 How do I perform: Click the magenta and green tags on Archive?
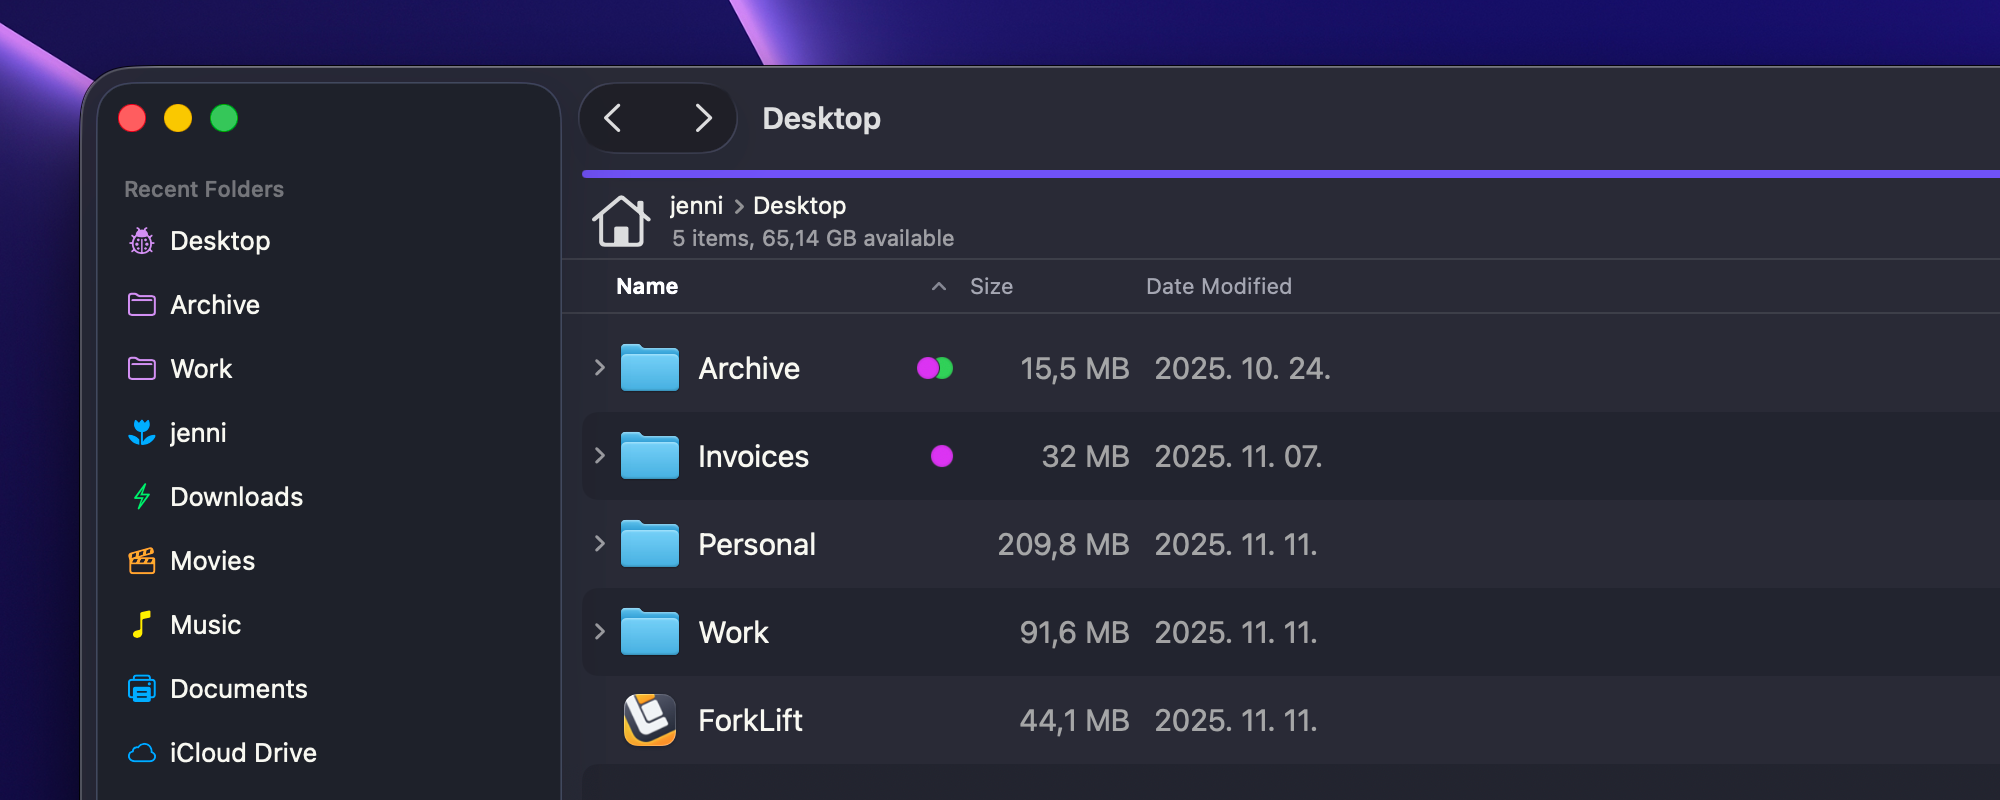pos(935,368)
